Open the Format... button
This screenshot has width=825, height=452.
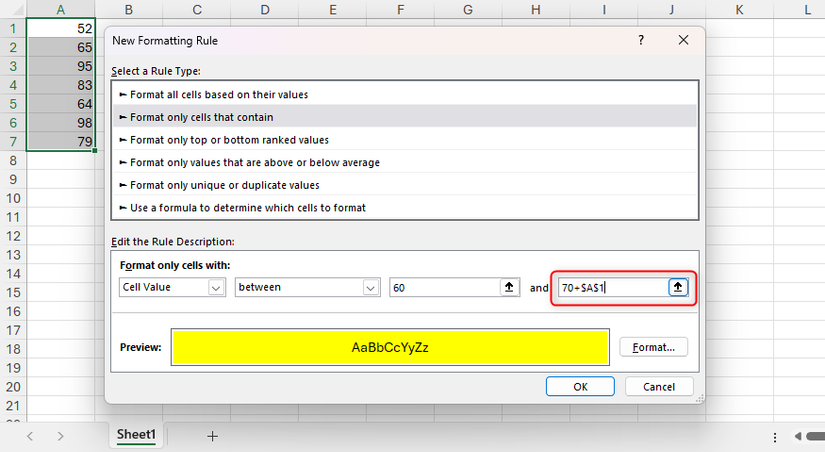[x=653, y=347]
